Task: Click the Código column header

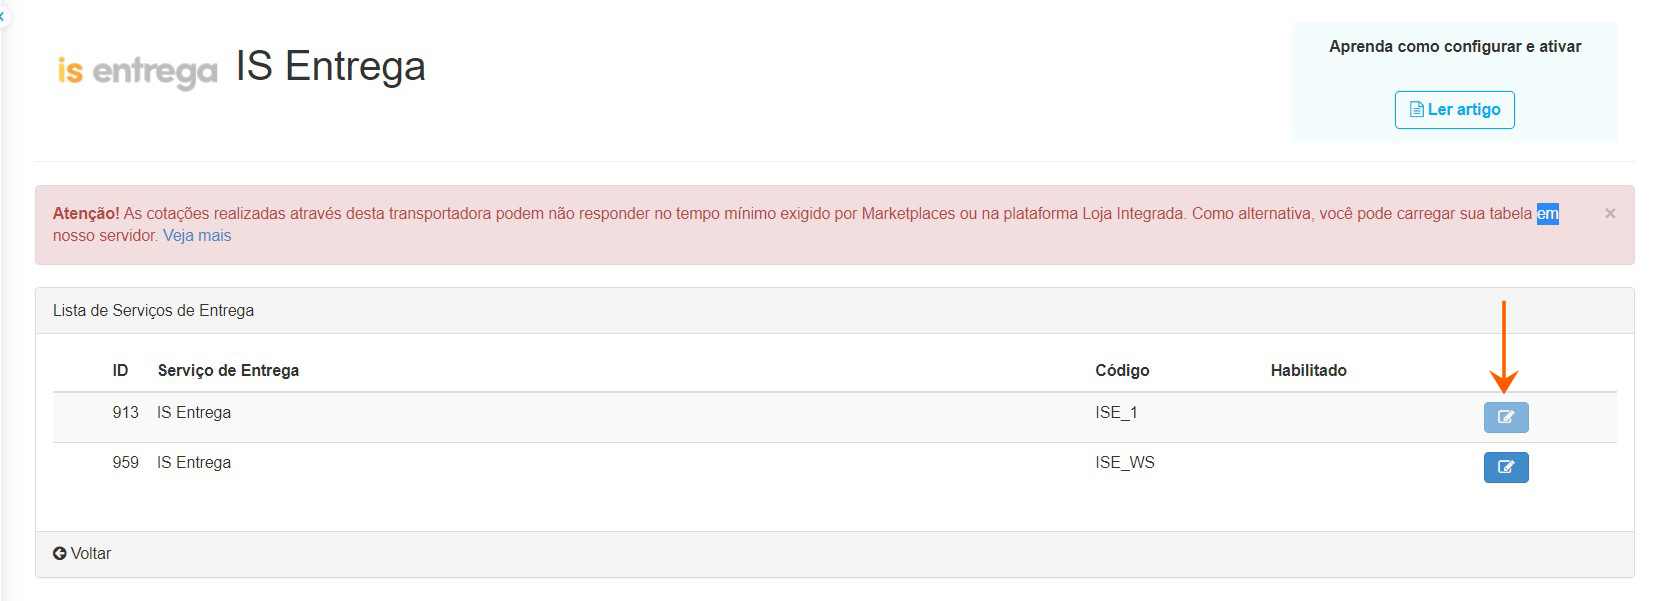Action: (x=1122, y=370)
